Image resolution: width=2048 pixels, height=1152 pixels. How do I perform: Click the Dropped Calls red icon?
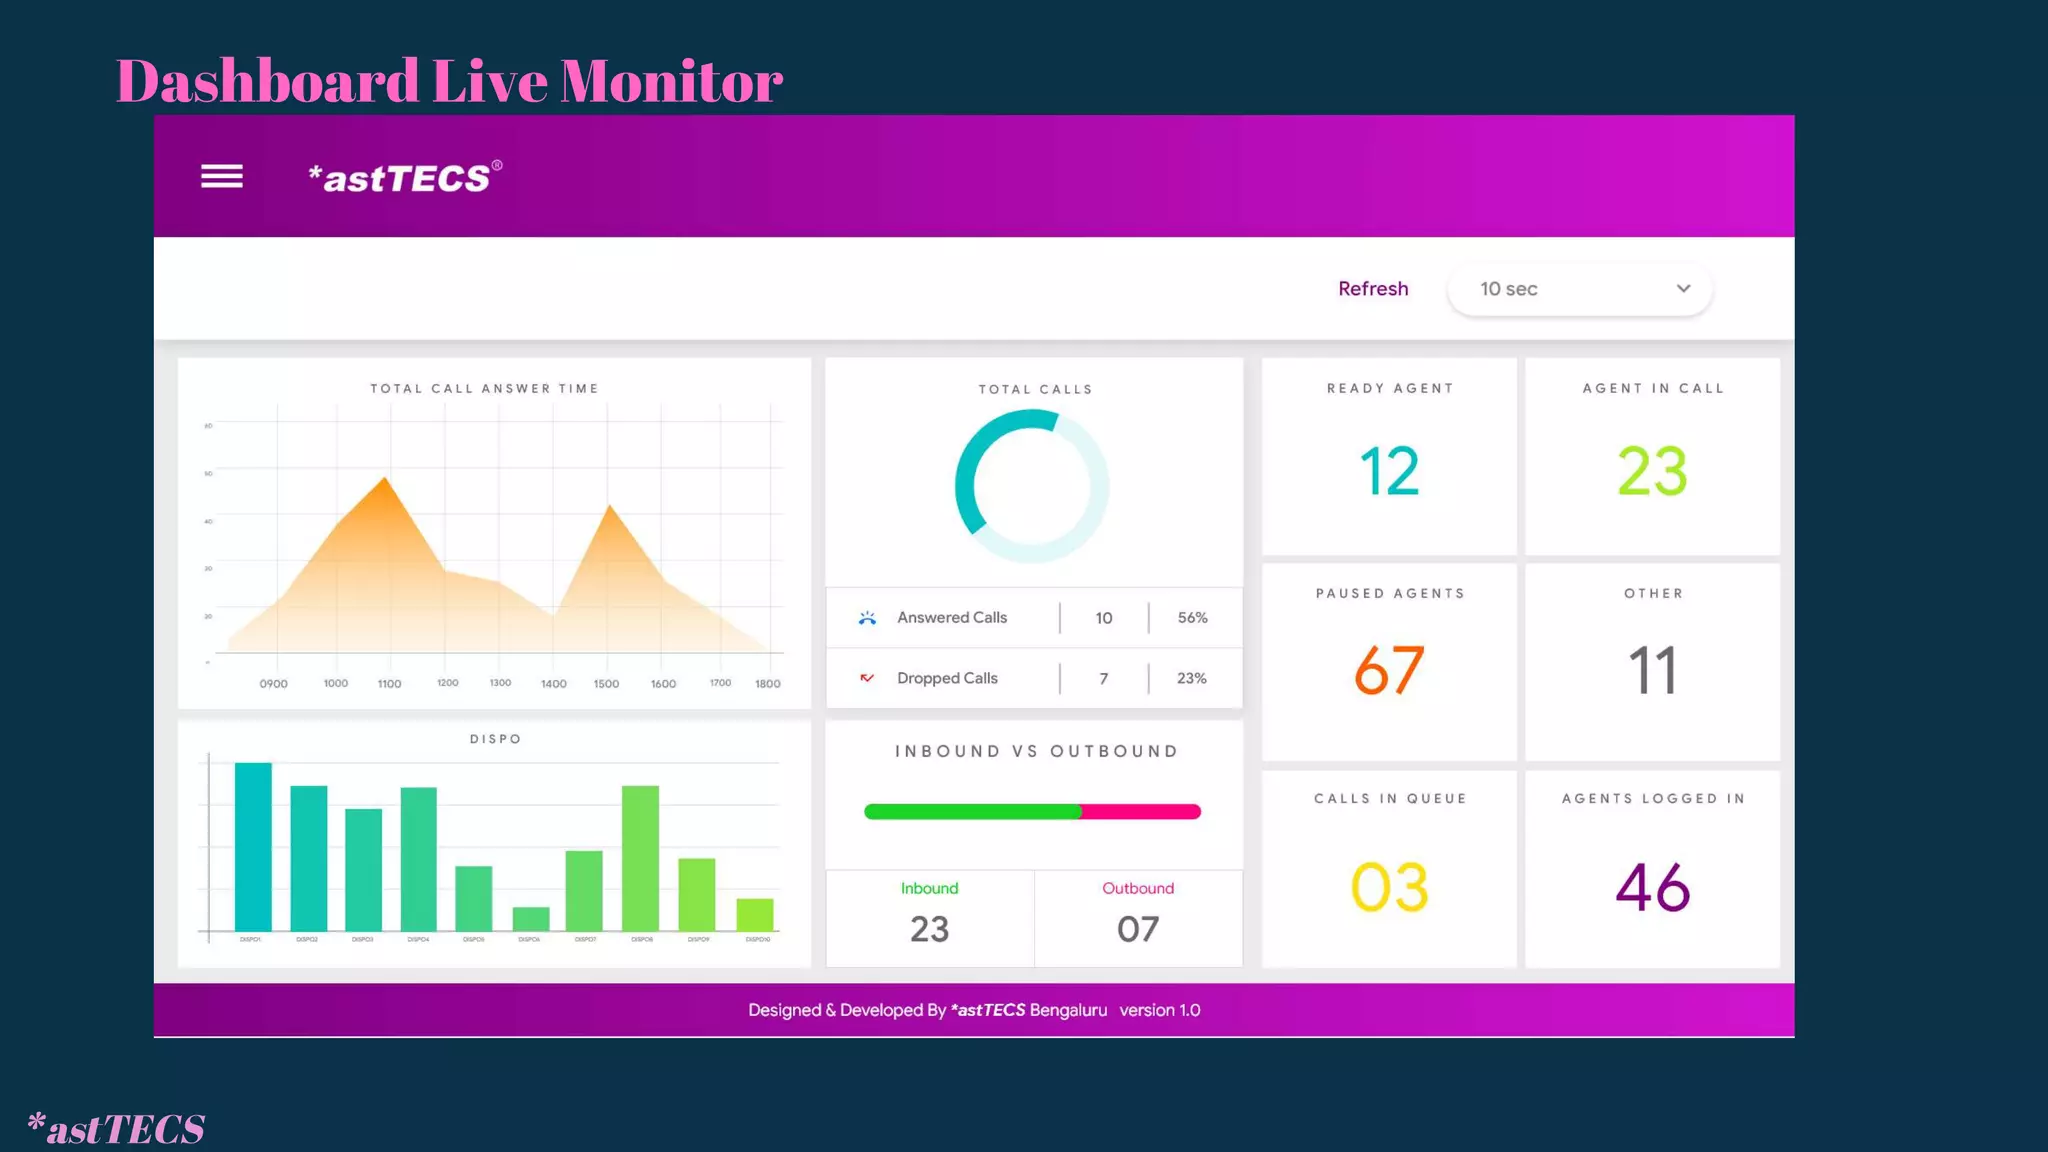point(867,678)
